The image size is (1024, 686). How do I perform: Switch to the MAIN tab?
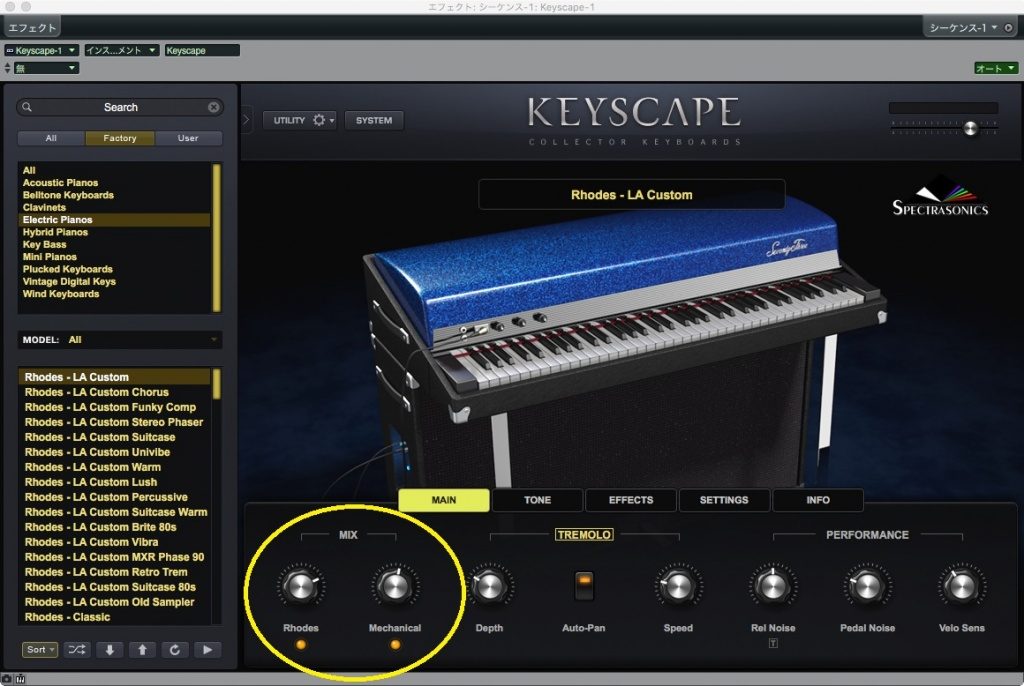pos(444,500)
